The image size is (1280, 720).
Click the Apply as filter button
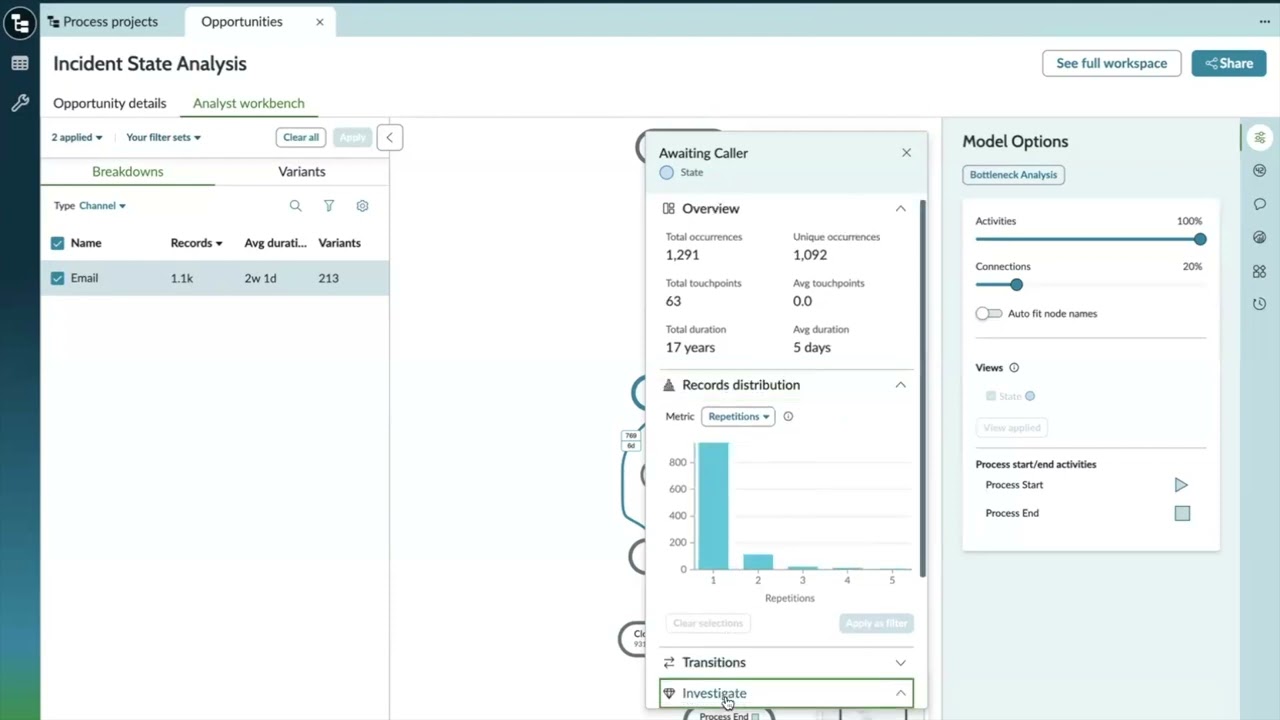[x=876, y=623]
